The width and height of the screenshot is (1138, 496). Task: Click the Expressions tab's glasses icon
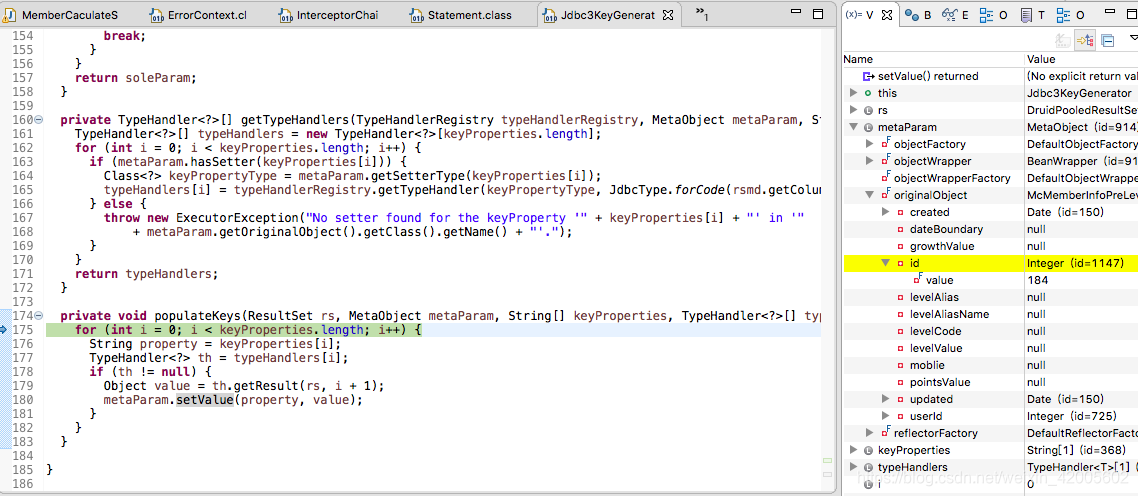[949, 15]
